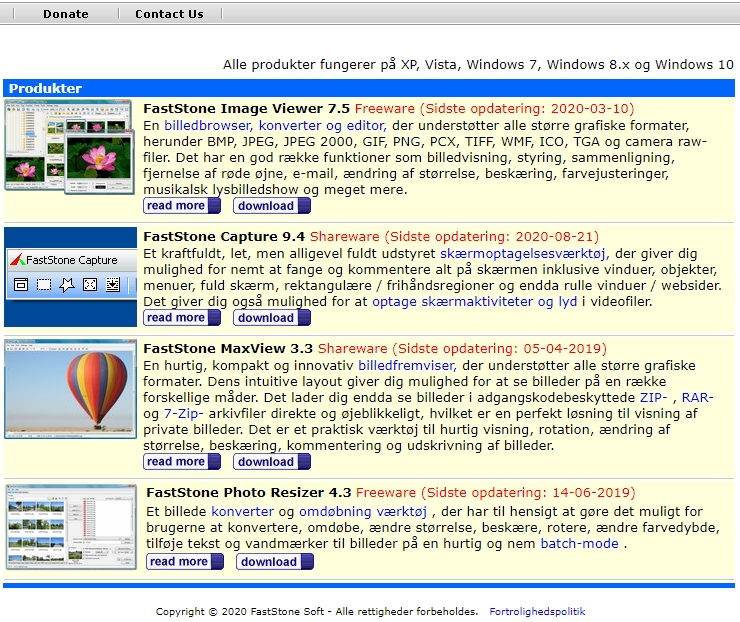Click the freehand region icon in Capture thumbnail
Image resolution: width=740 pixels, height=622 pixels.
click(67, 285)
